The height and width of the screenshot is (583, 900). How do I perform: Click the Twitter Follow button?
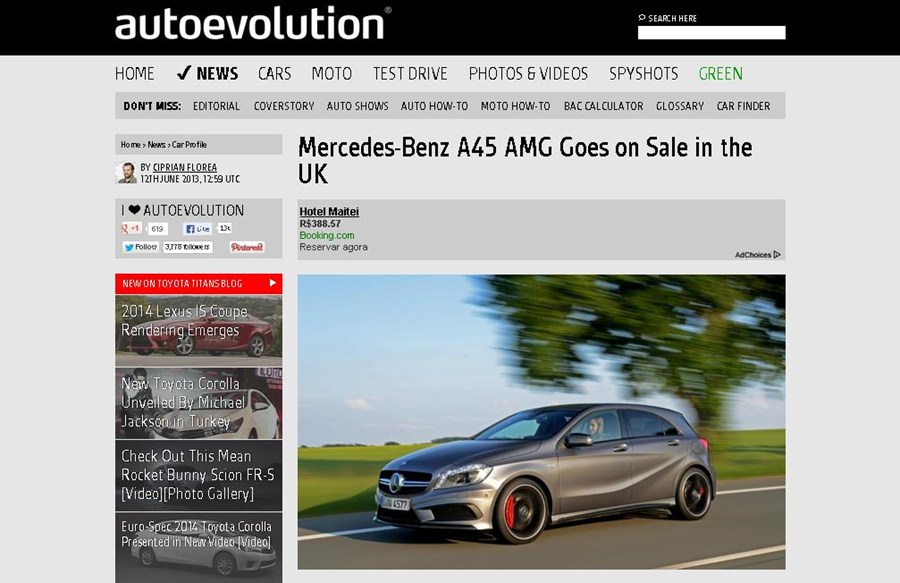pyautogui.click(x=141, y=247)
